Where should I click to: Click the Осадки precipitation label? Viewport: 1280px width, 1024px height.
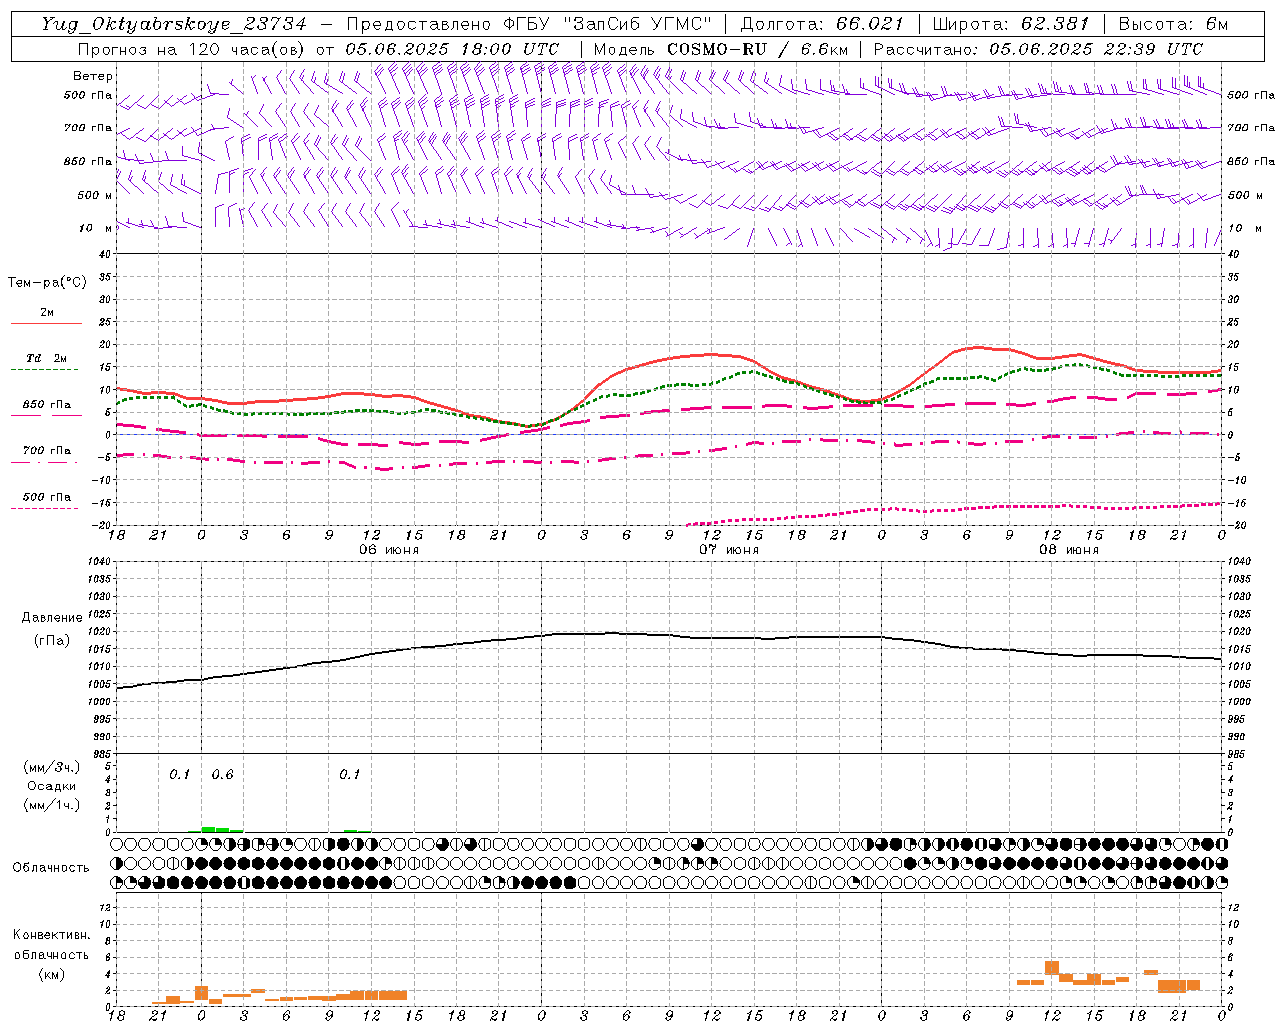(x=52, y=786)
